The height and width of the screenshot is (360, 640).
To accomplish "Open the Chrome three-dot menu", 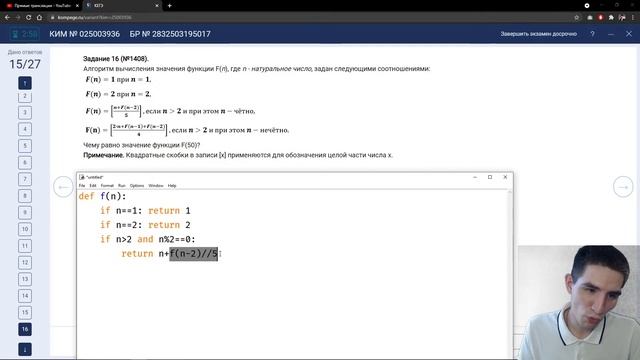I will tap(633, 18).
